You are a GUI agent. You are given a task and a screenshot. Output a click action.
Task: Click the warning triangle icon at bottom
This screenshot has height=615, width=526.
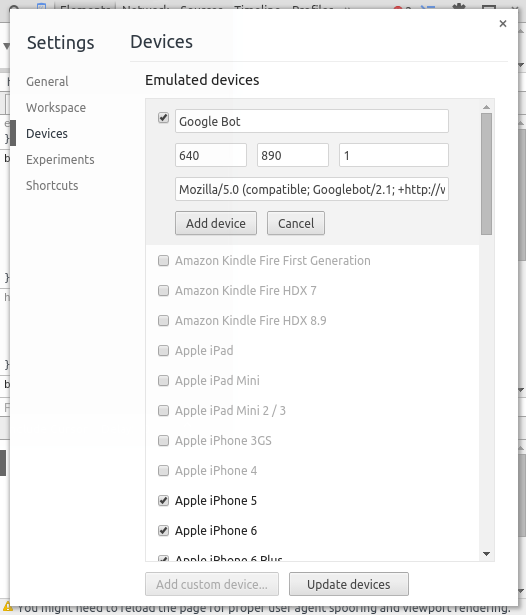[x=7, y=608]
